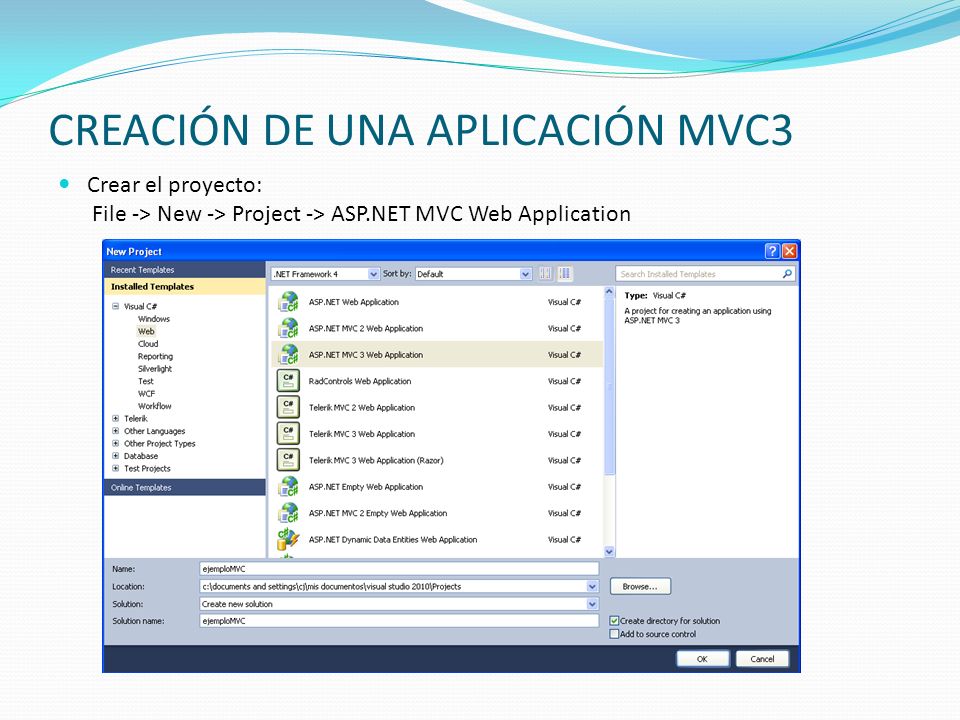Close the New Project dialog
The width and height of the screenshot is (960, 720).
click(790, 251)
